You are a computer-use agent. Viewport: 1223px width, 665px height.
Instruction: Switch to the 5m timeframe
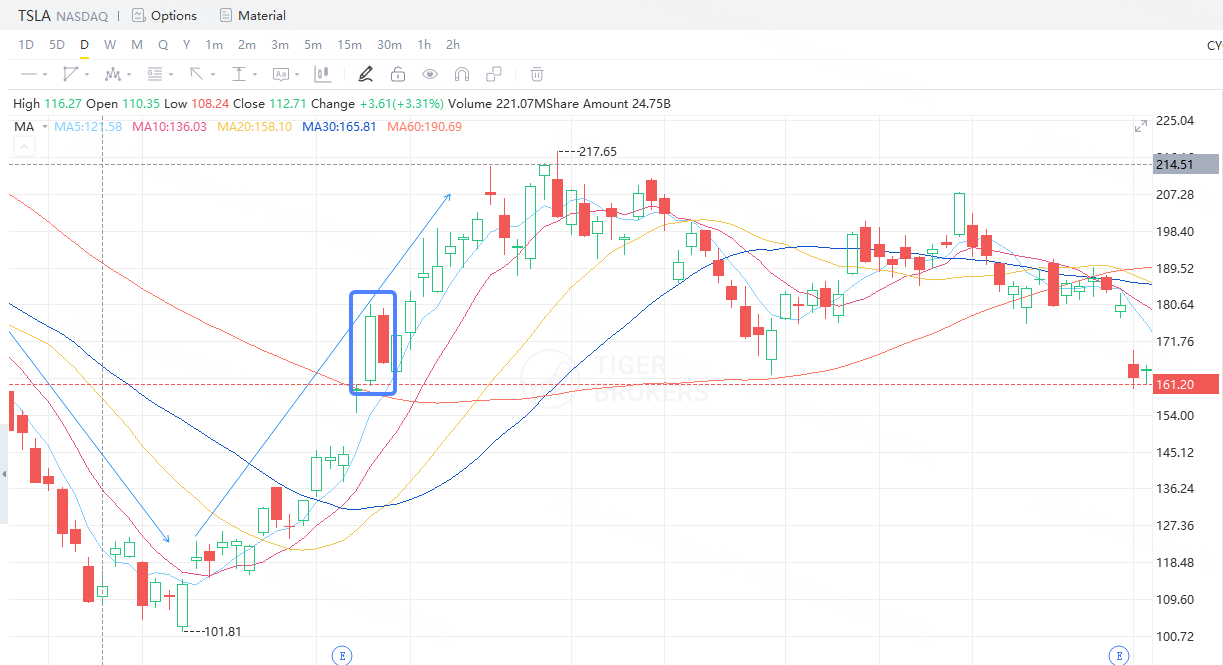click(x=313, y=45)
